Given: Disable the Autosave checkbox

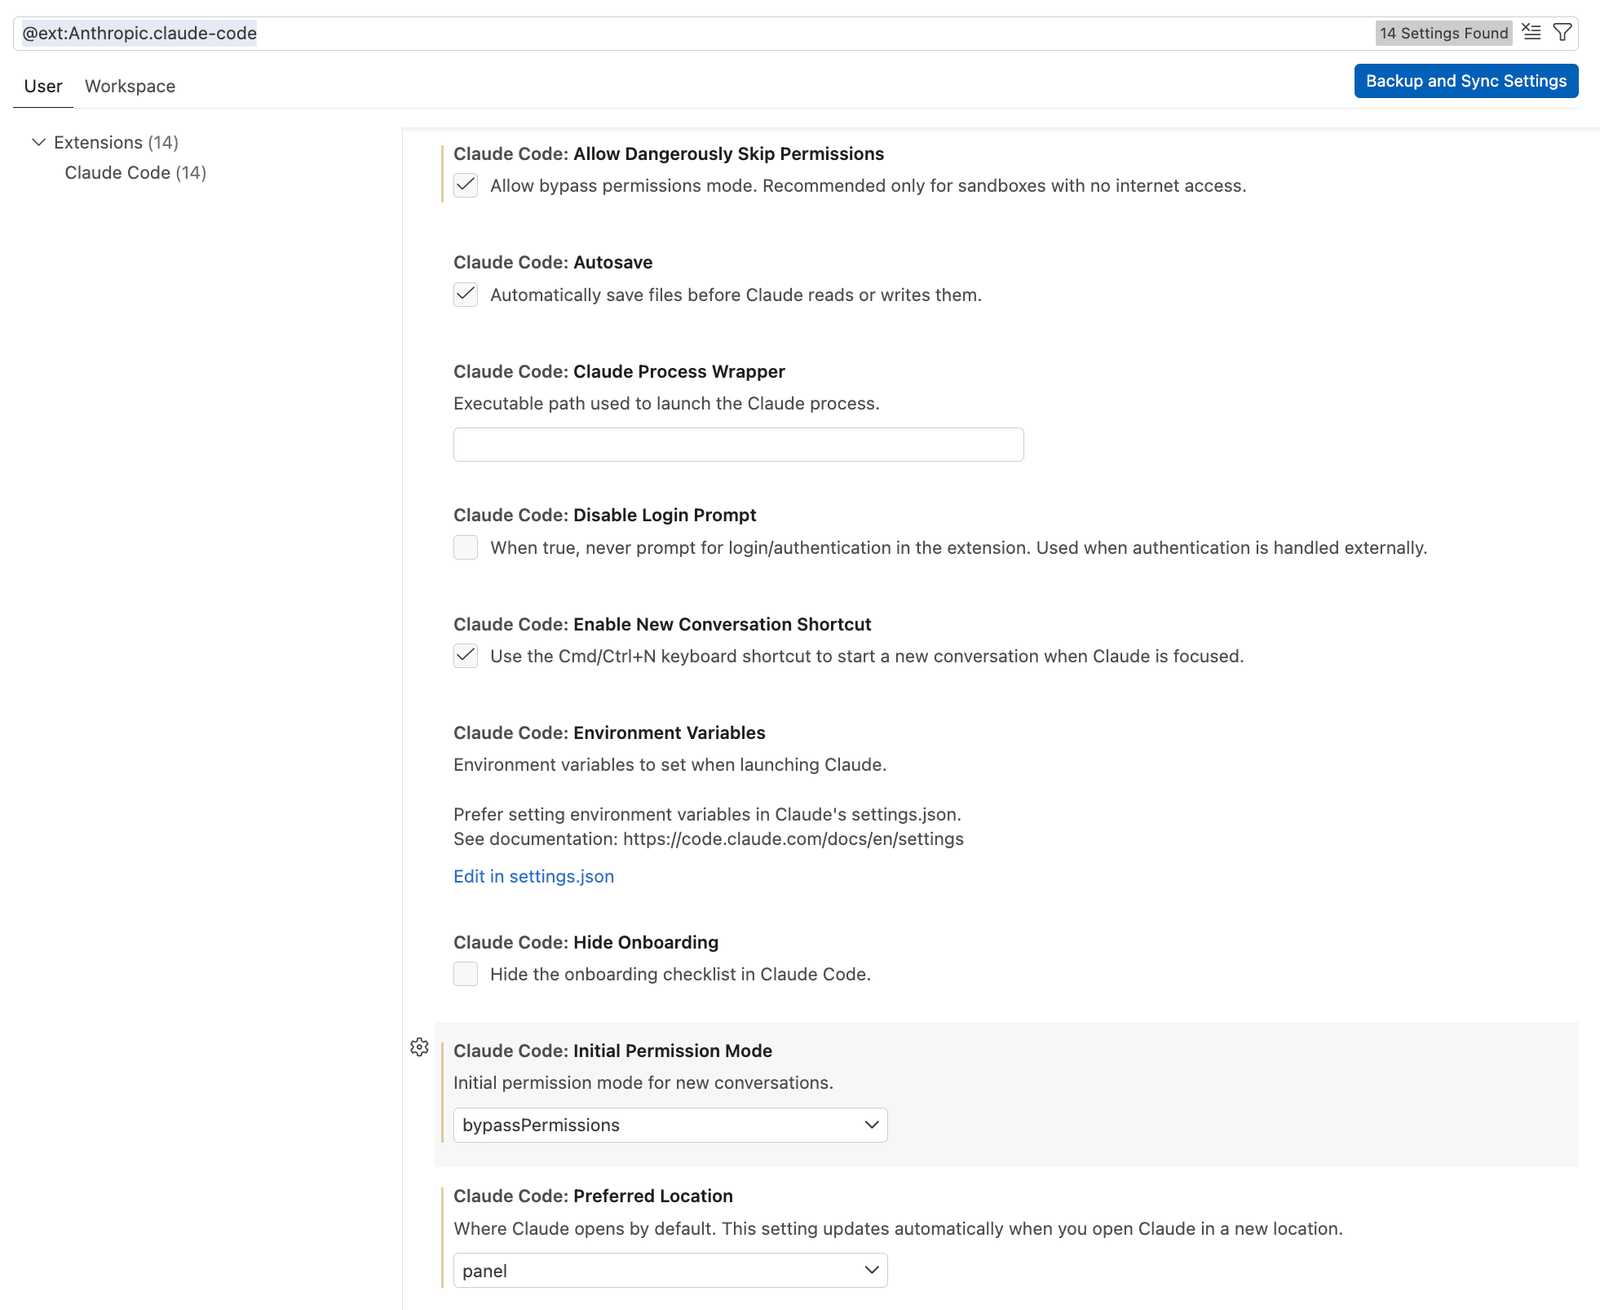Looking at the screenshot, I should click(x=465, y=295).
